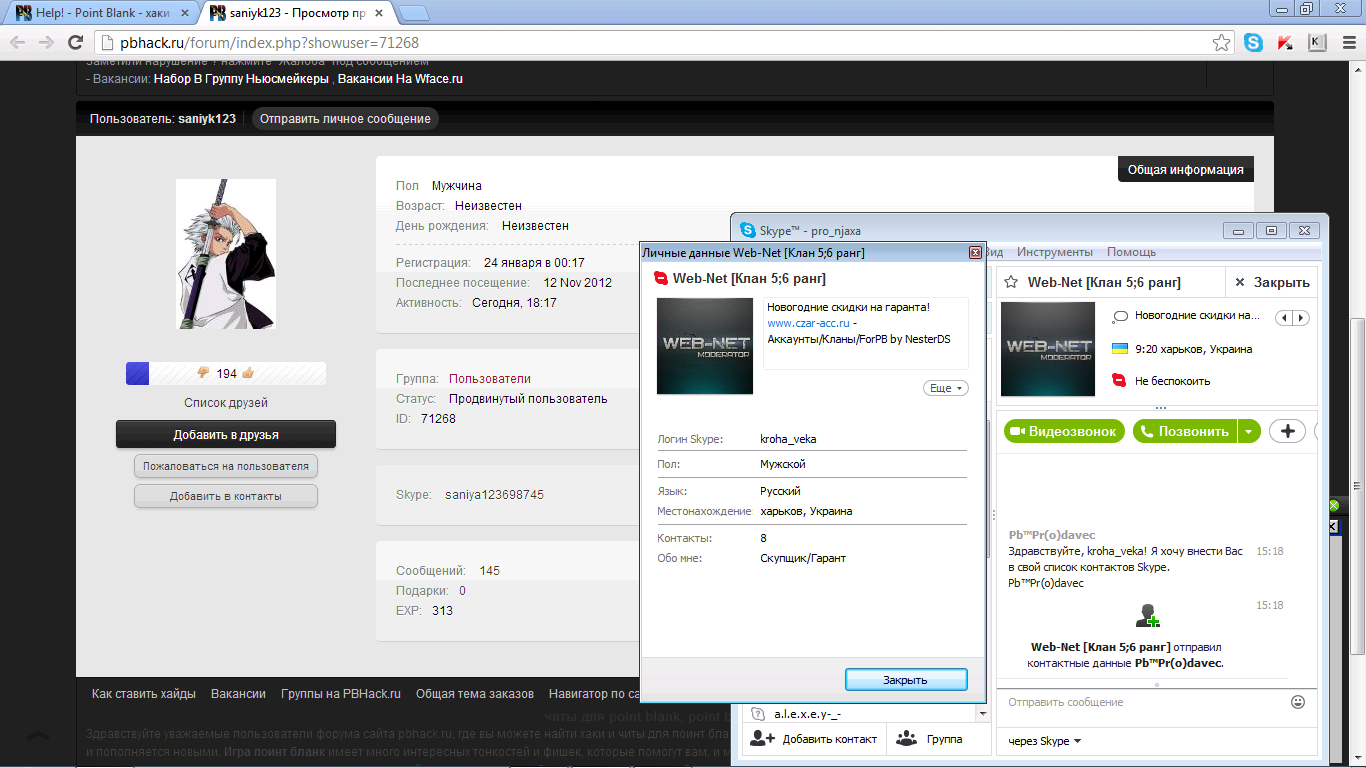This screenshot has height=768, width=1366.
Task: Open Вакансии На Wface.ru link
Action: pos(400,79)
